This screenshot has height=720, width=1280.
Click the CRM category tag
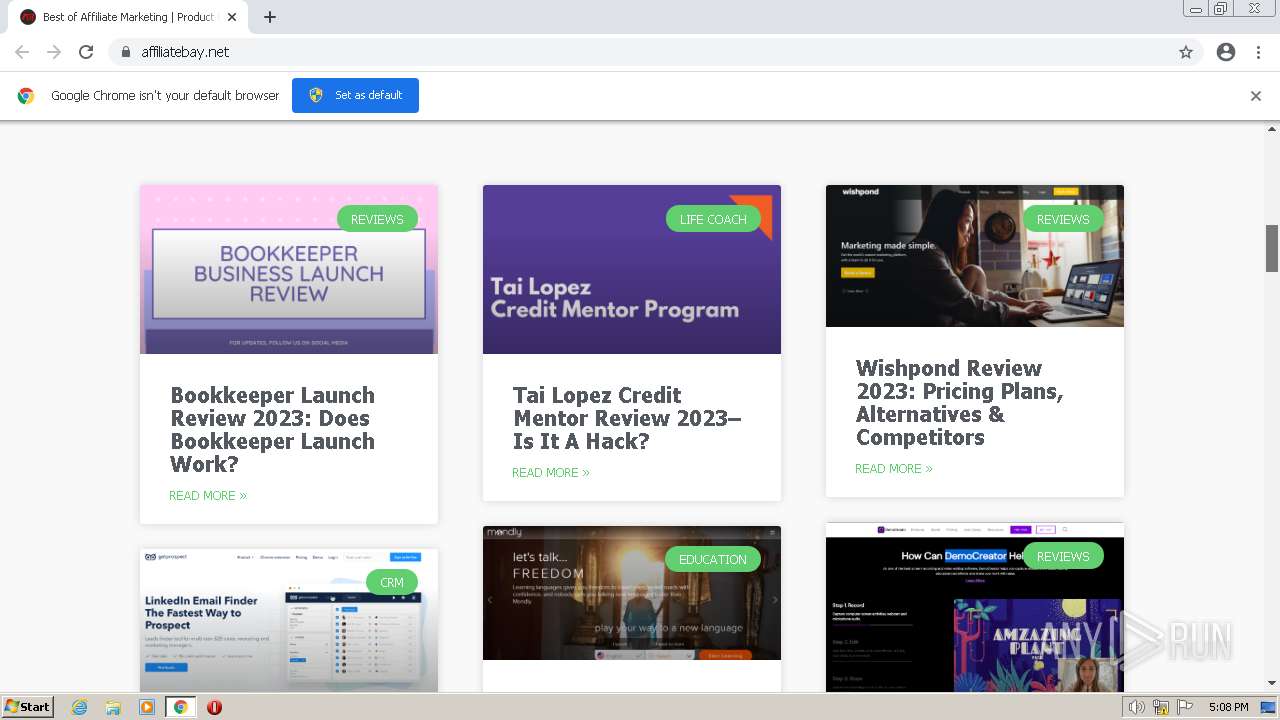(x=392, y=582)
